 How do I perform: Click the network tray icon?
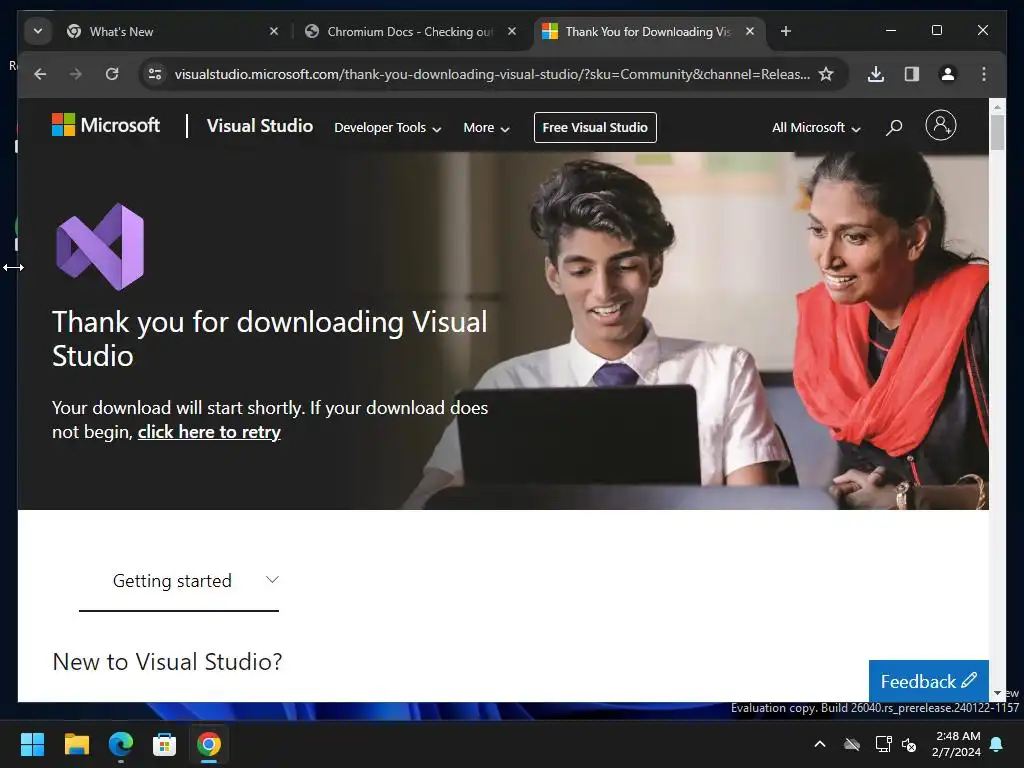tap(883, 744)
